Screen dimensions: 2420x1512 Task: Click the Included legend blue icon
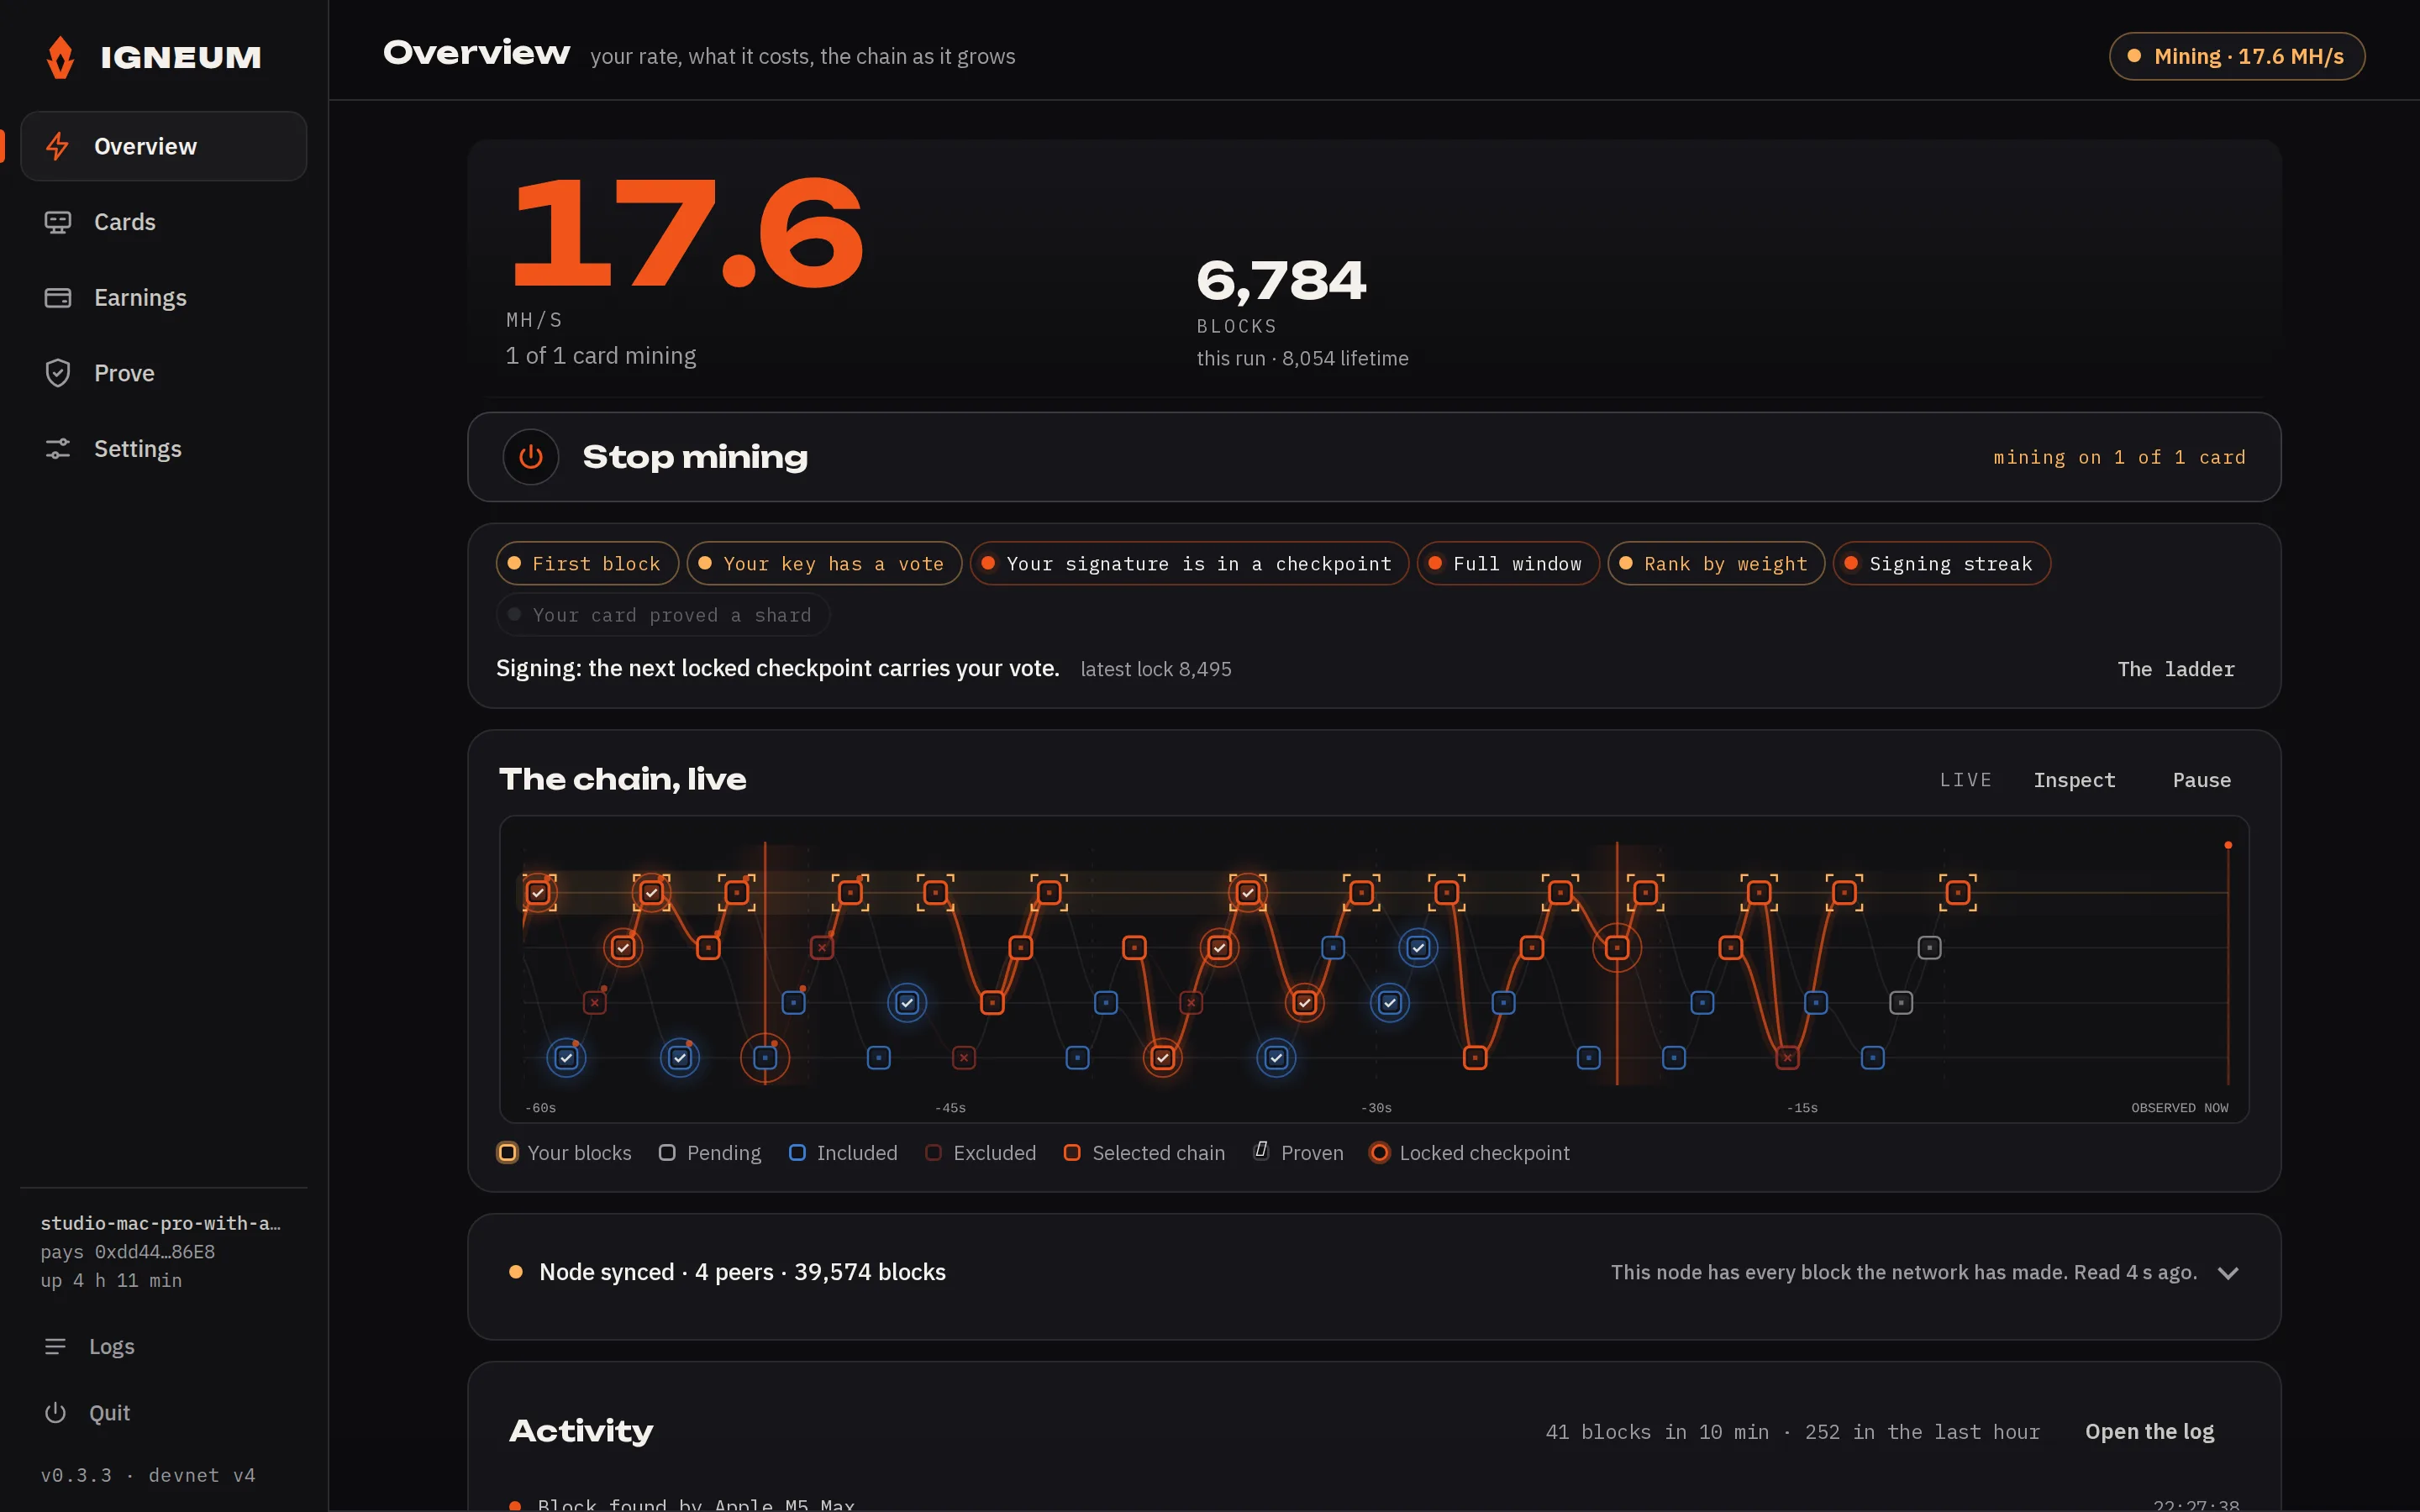click(x=797, y=1153)
